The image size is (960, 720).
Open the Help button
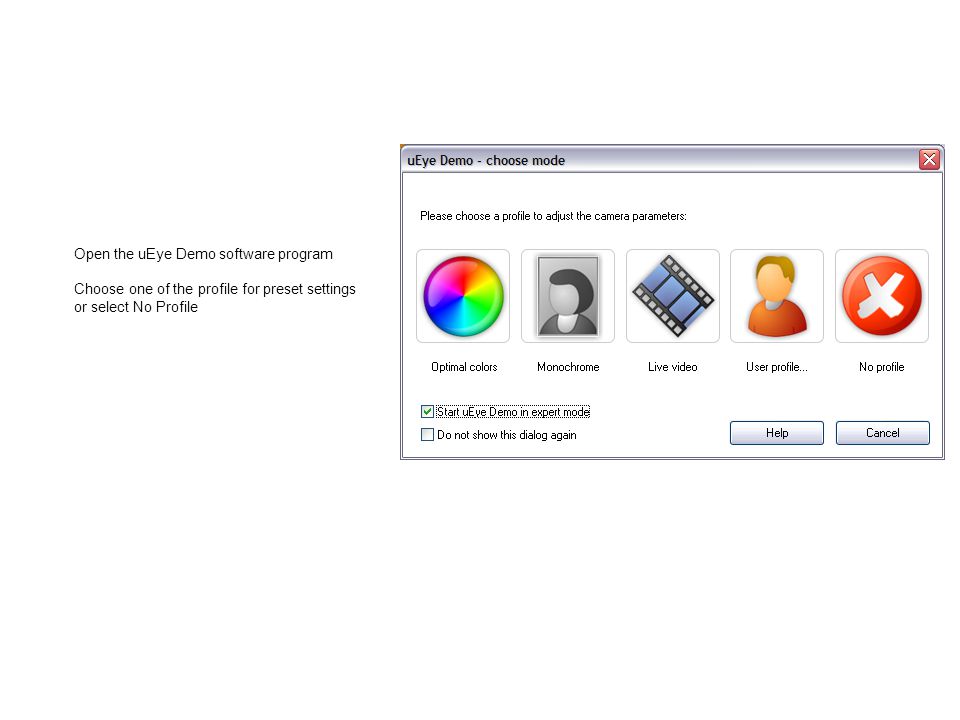click(x=777, y=433)
